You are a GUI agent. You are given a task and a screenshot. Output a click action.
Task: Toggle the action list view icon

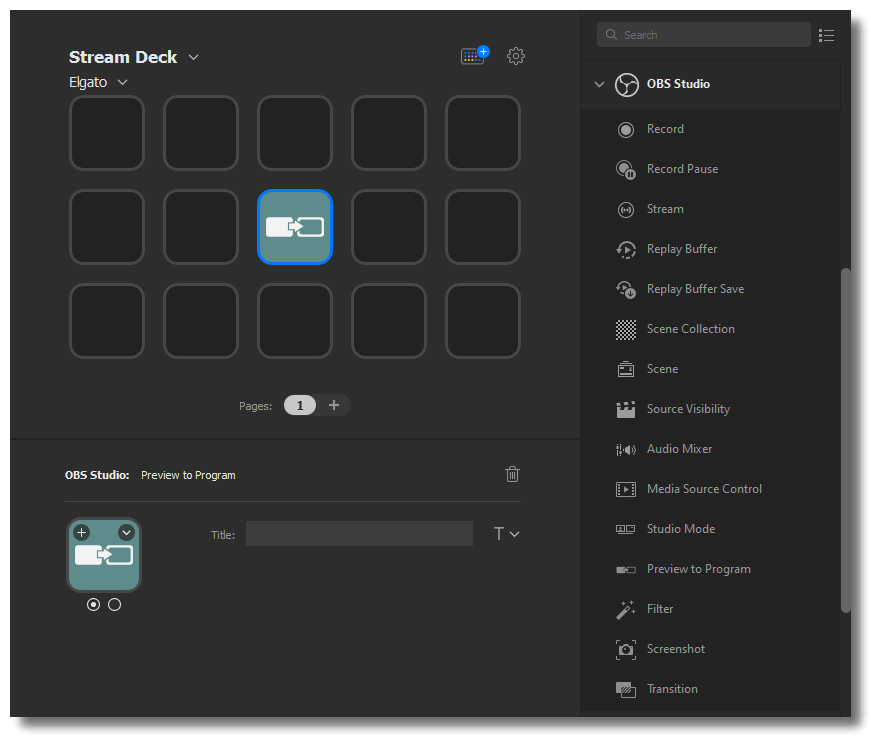tap(827, 36)
